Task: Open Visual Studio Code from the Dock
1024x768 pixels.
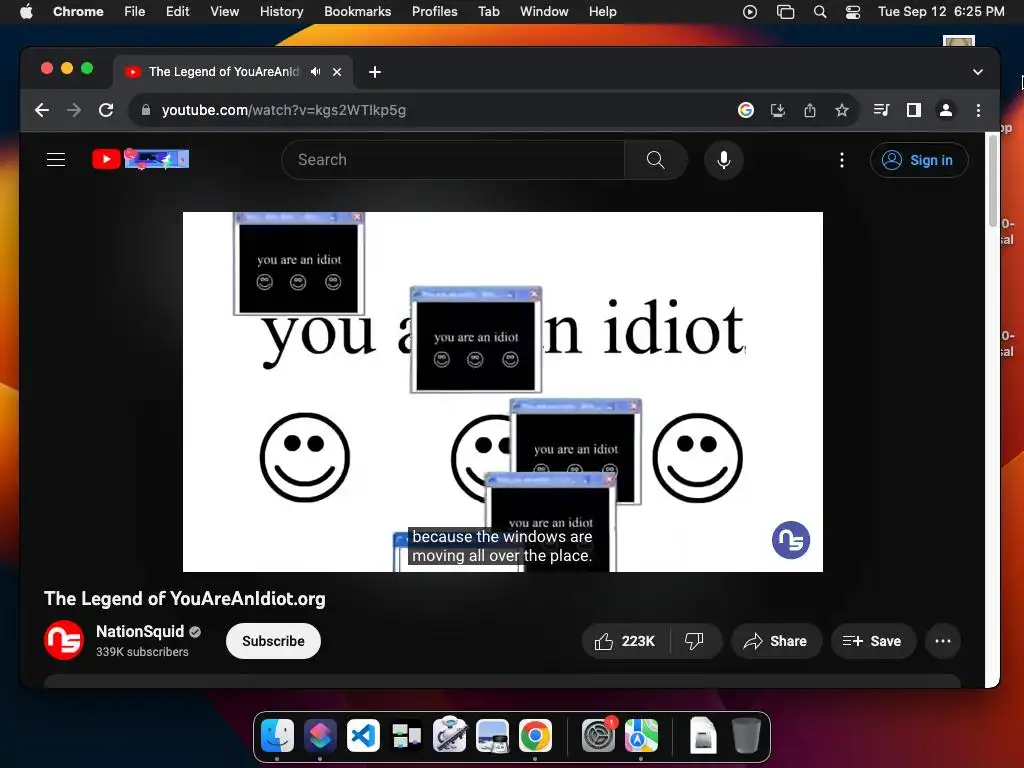Action: 363,735
